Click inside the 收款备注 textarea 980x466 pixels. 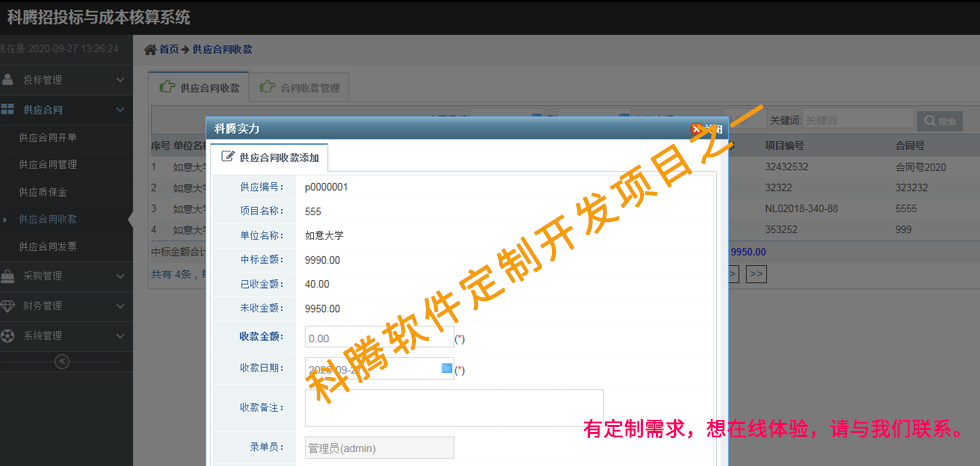(454, 408)
